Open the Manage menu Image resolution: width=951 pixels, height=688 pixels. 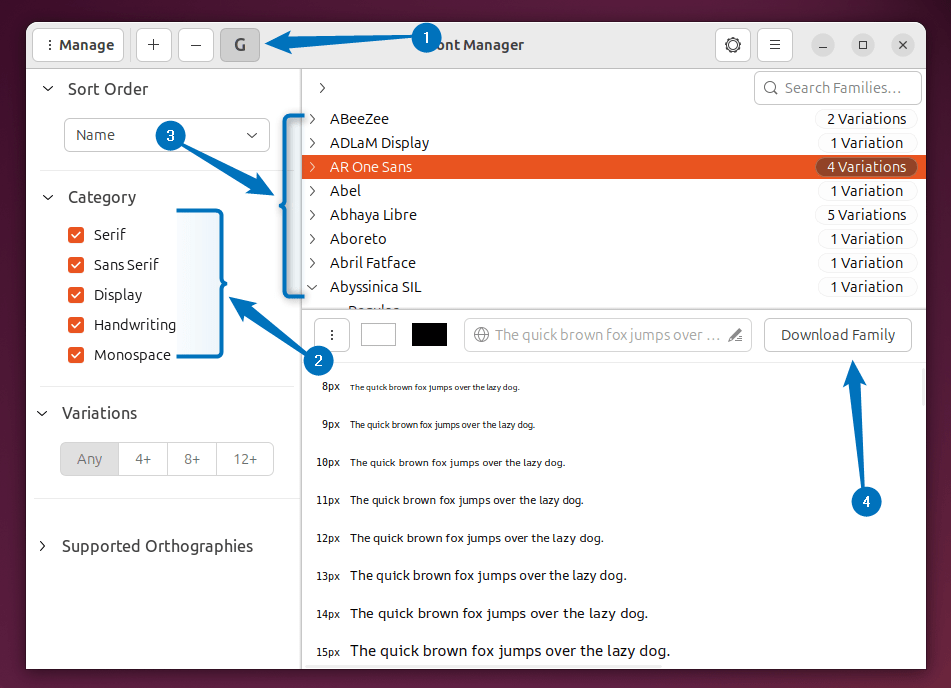coord(77,44)
